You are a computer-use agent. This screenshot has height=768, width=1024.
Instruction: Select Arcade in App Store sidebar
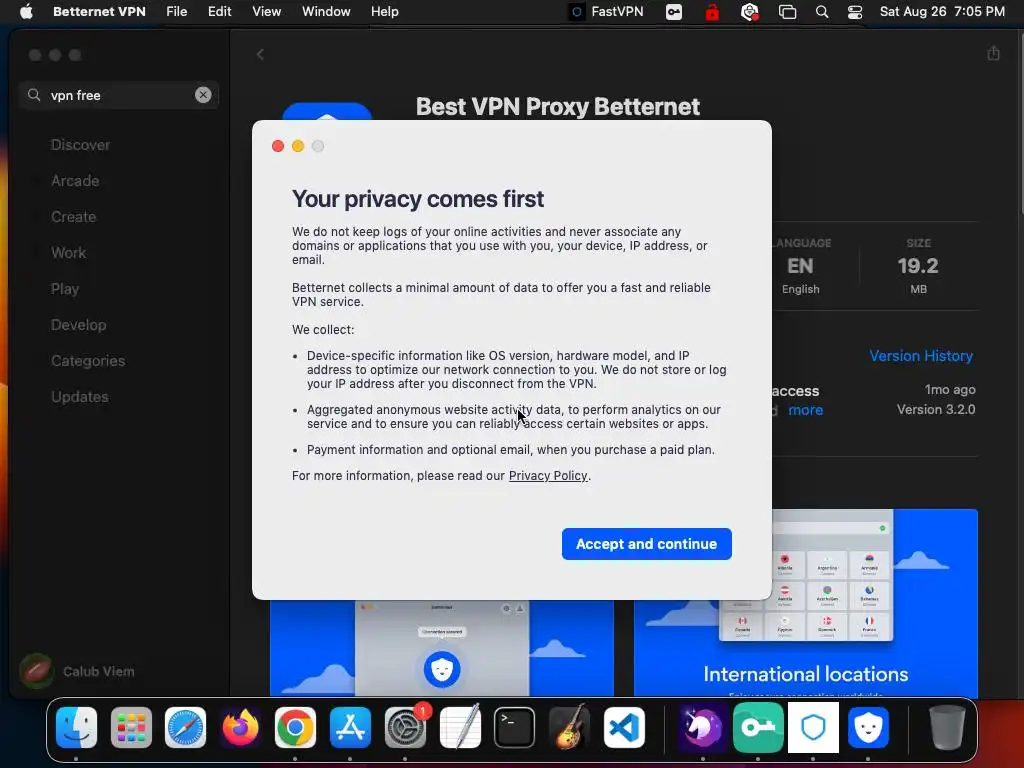click(x=75, y=181)
